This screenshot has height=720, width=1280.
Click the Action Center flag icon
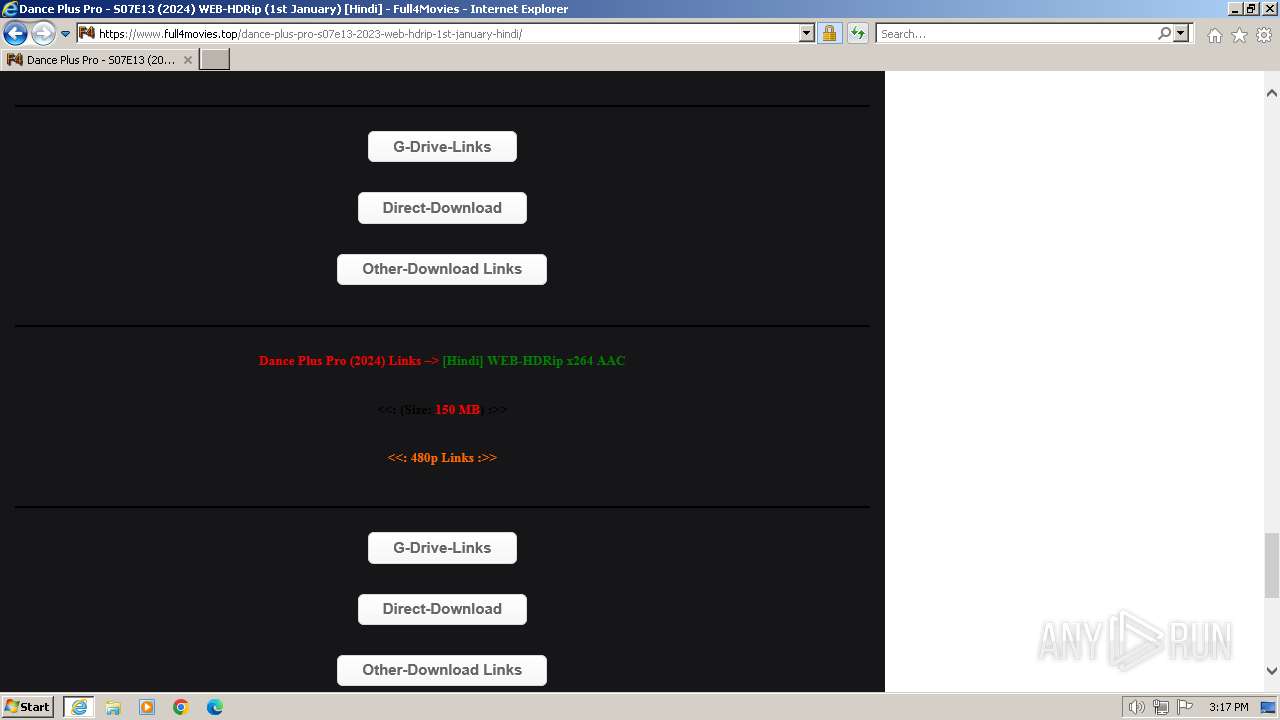tap(1185, 707)
